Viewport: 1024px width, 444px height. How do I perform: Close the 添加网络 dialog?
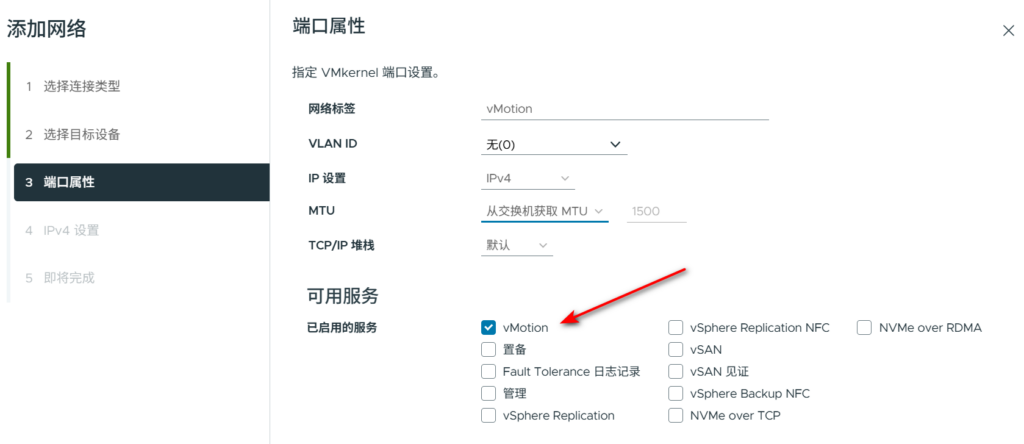tap(1008, 31)
